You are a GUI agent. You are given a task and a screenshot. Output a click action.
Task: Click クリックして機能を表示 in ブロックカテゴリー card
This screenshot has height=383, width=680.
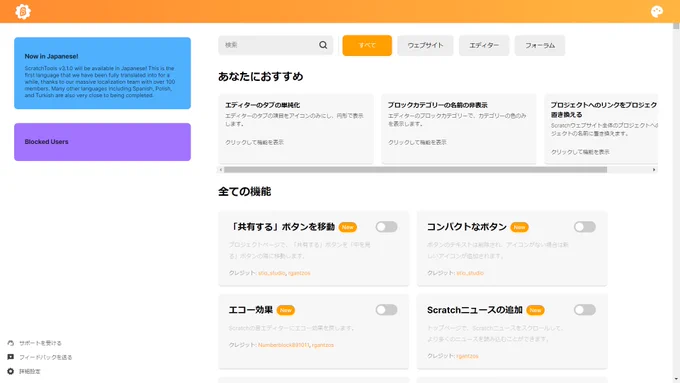point(417,142)
